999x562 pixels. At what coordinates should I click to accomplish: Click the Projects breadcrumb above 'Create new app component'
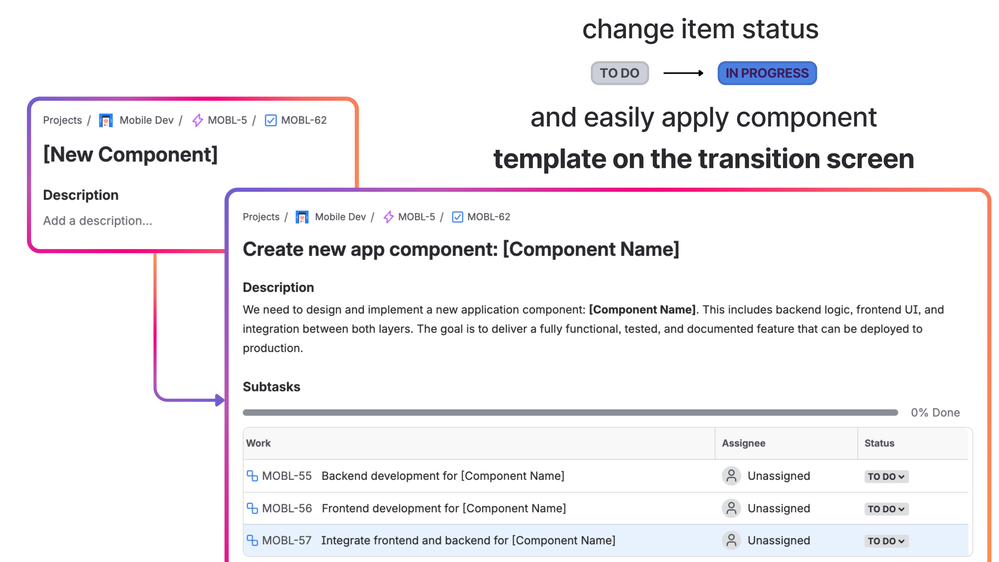(x=261, y=217)
